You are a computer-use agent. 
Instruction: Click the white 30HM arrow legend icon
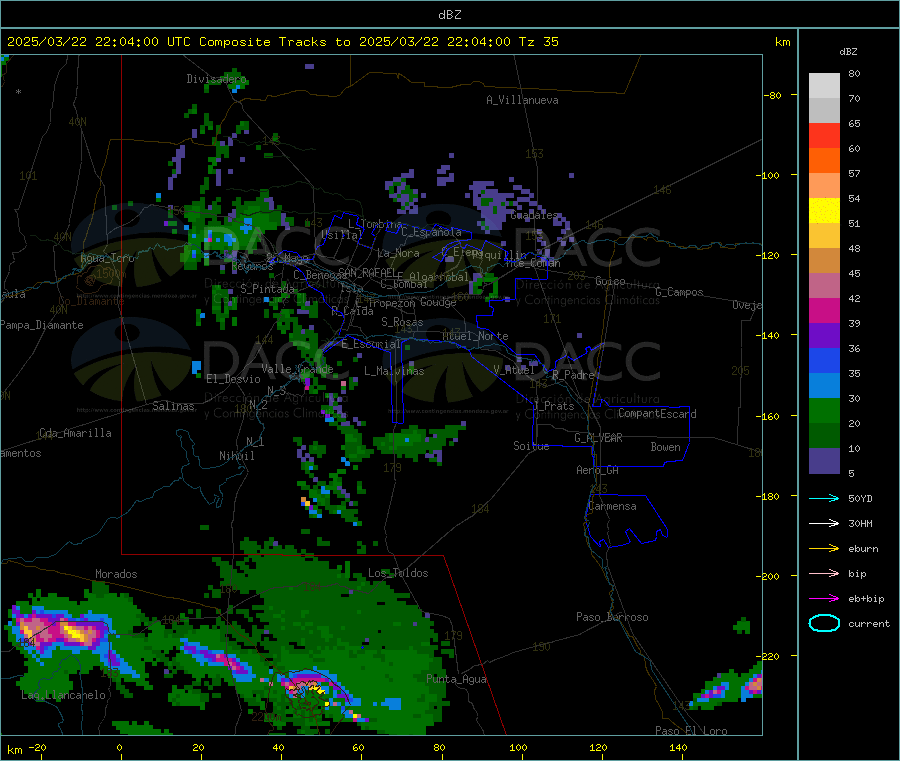824,523
